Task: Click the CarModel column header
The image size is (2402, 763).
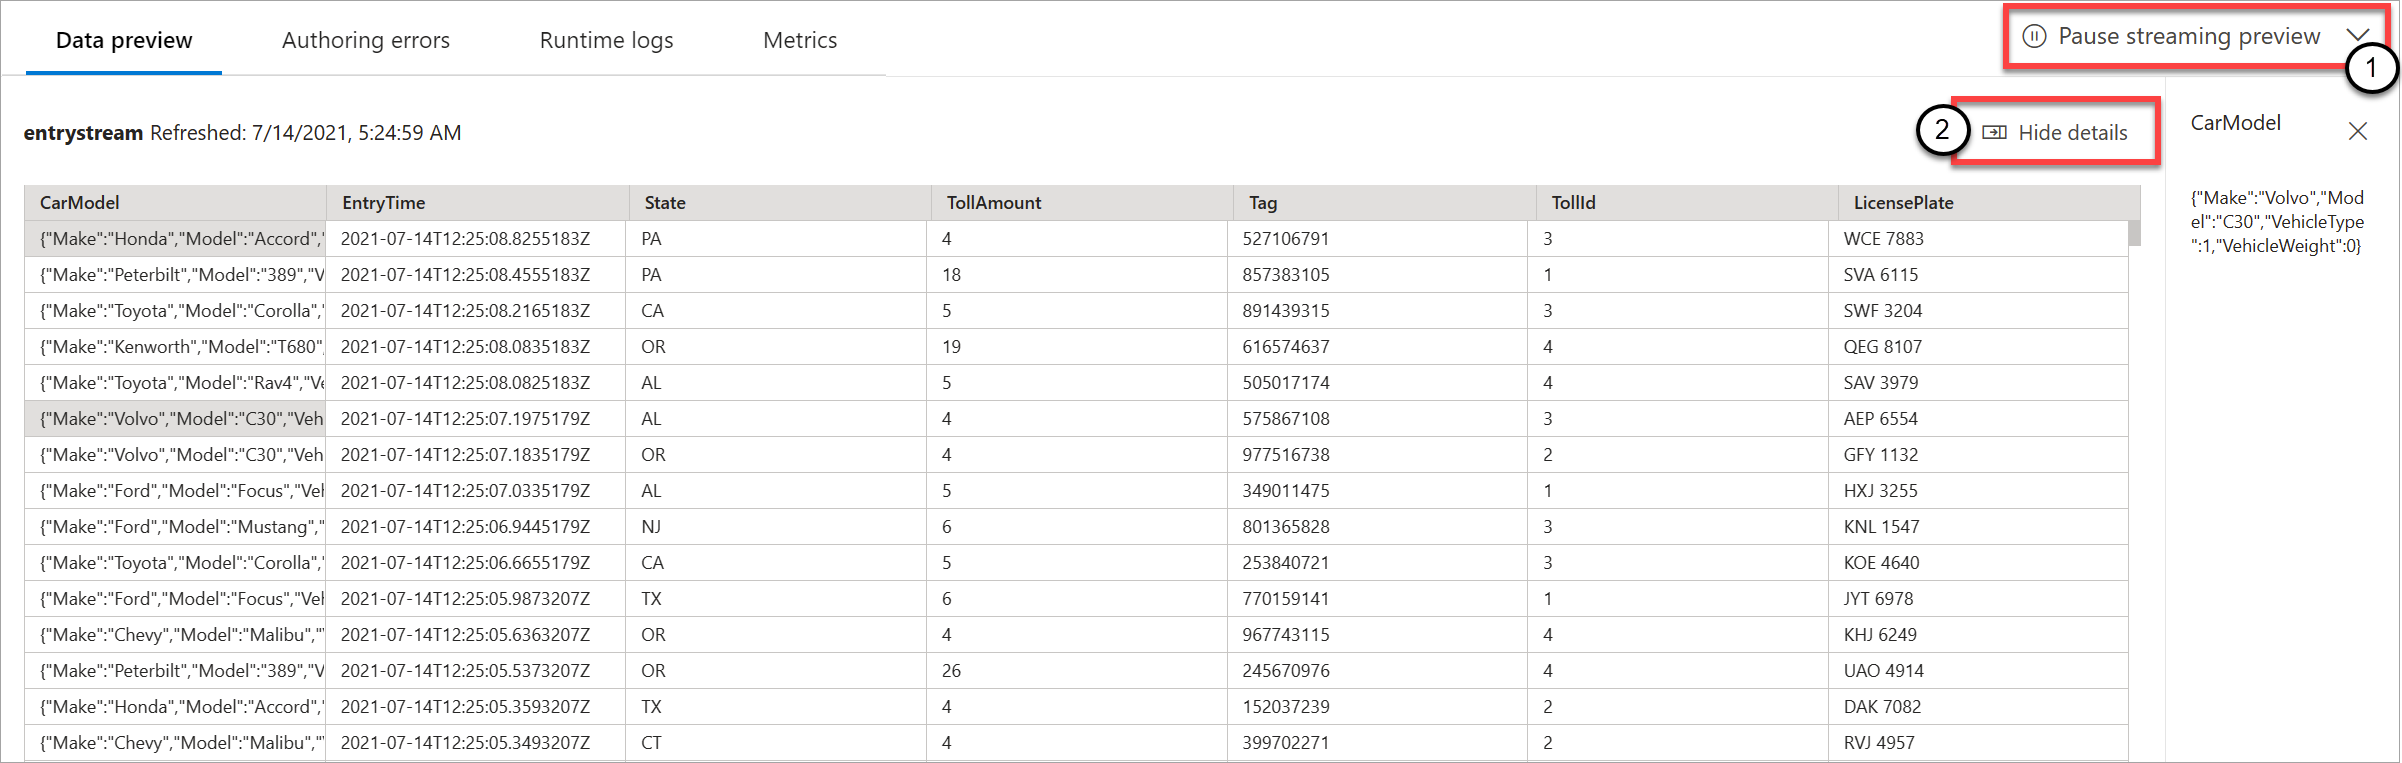Action: tap(80, 203)
